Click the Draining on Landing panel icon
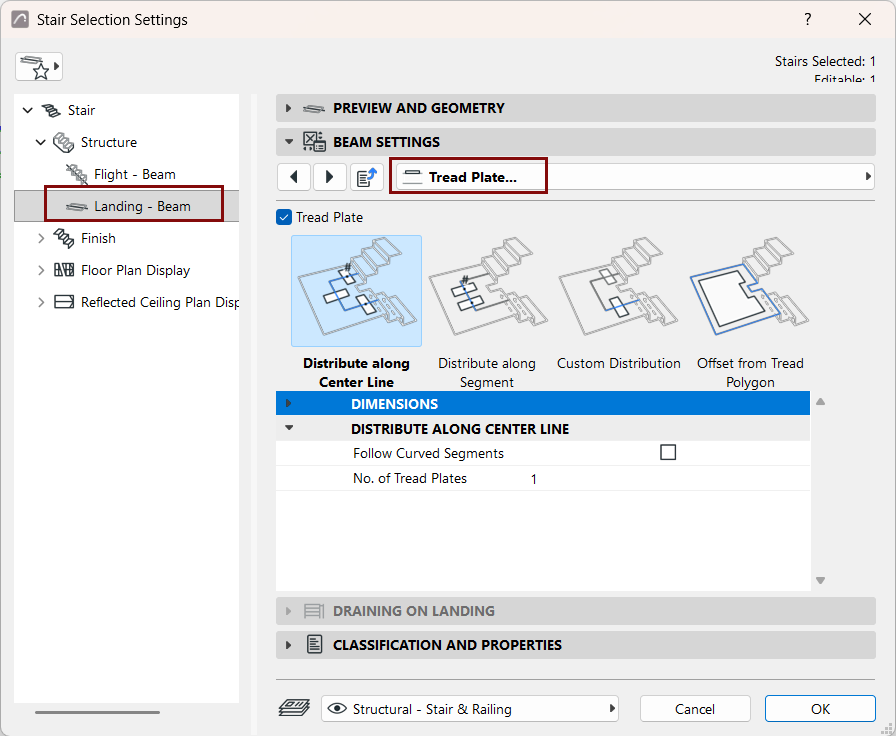 tap(314, 611)
